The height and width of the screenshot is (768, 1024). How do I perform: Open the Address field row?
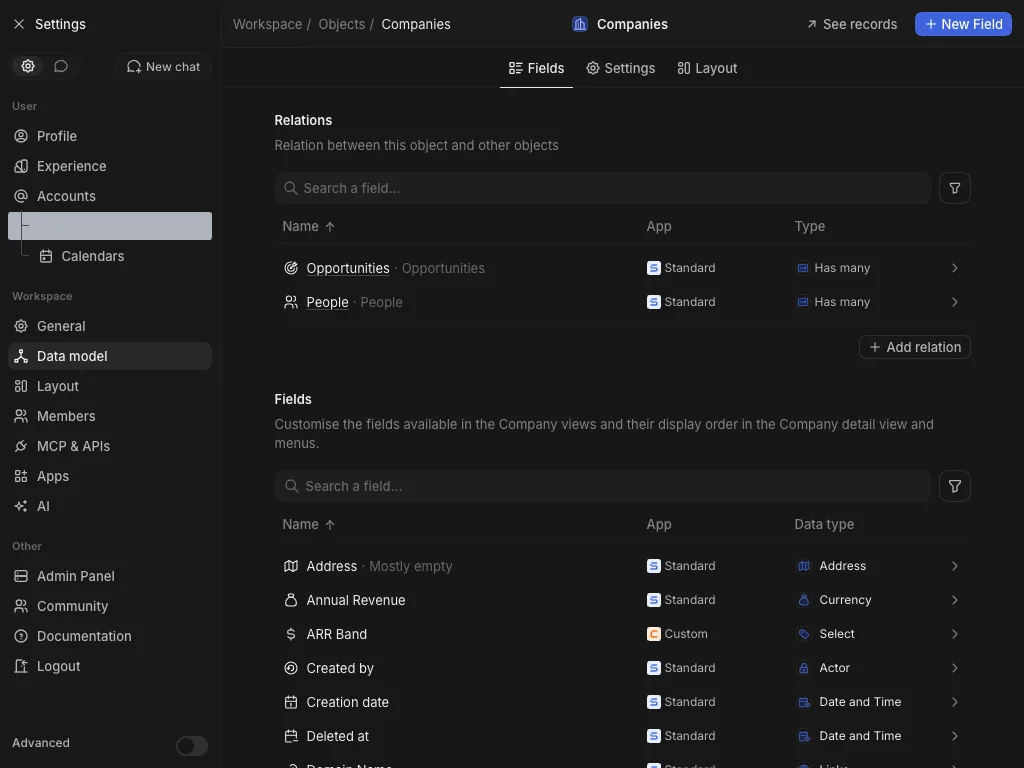click(x=623, y=566)
